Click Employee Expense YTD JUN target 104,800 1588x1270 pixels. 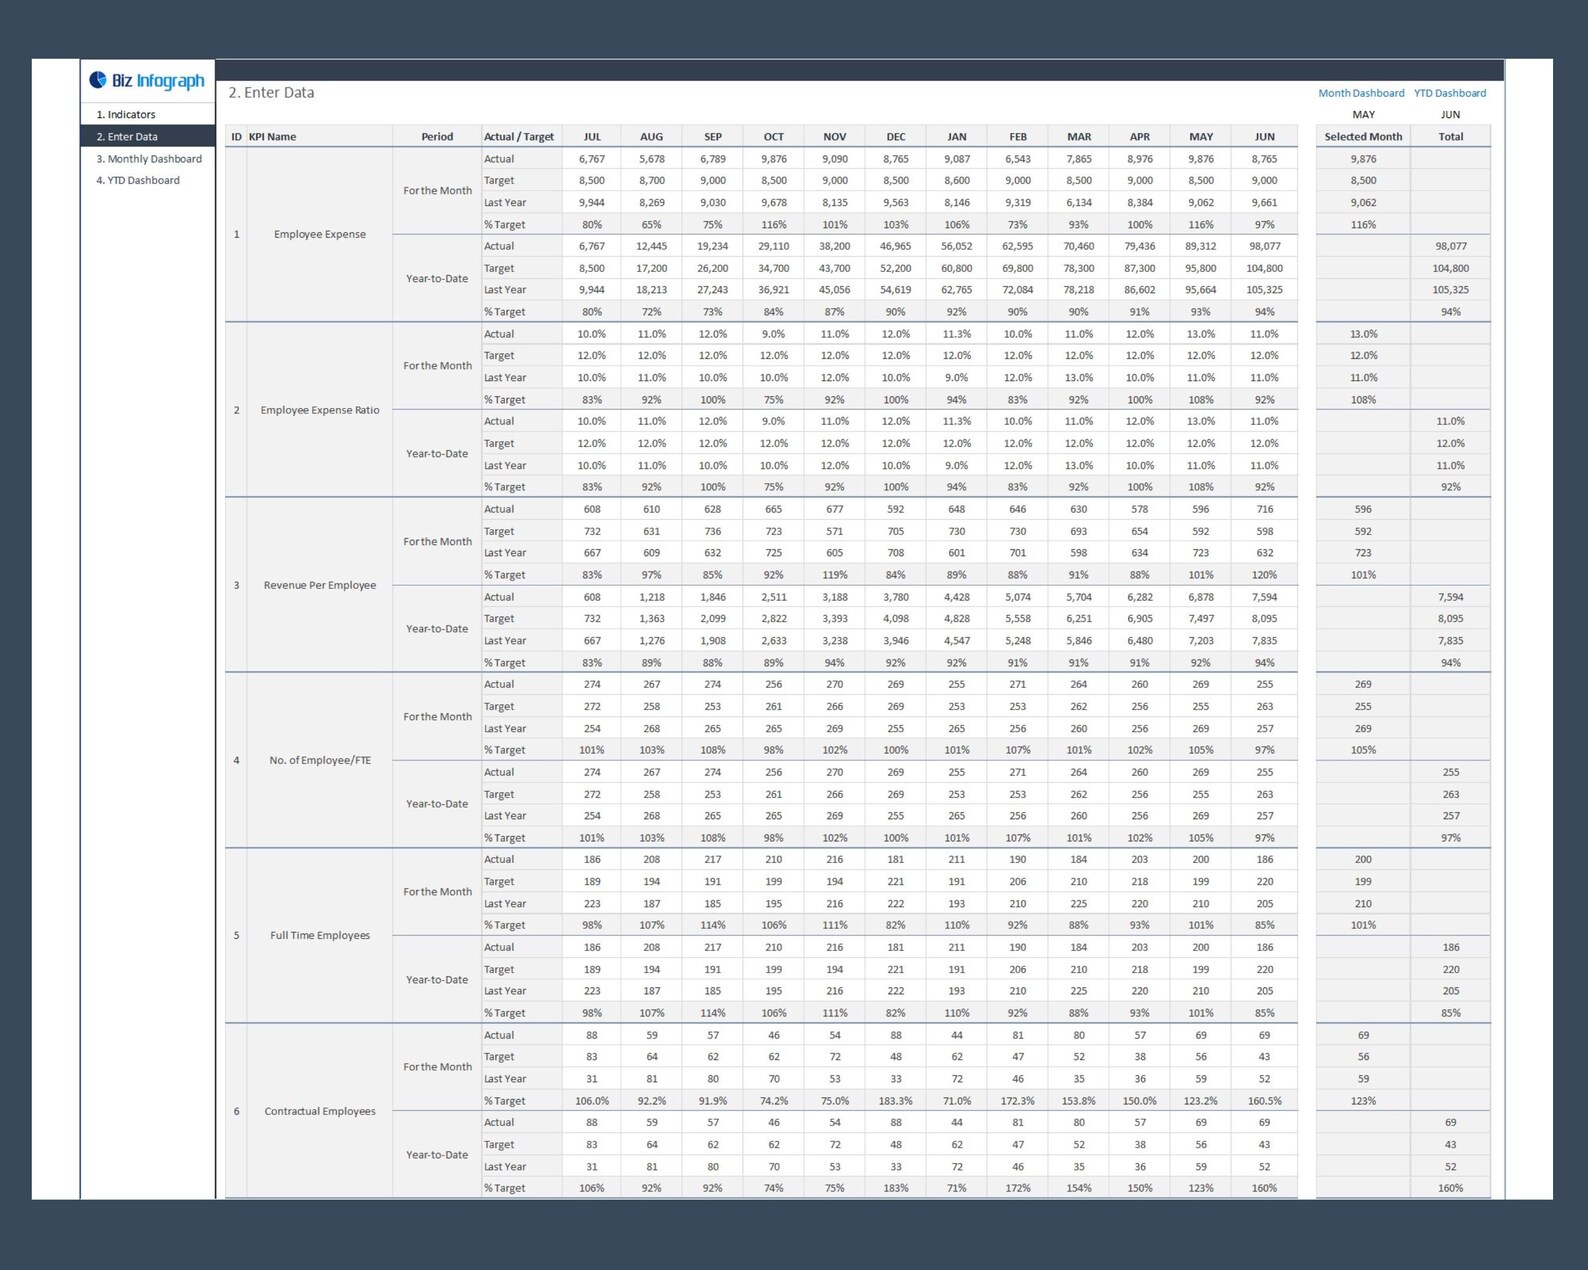click(x=1264, y=268)
